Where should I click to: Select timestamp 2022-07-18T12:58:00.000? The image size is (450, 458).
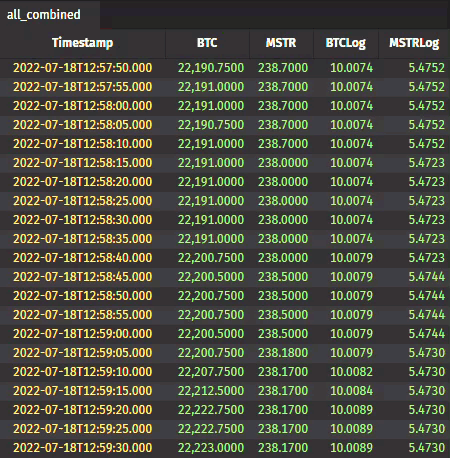click(83, 106)
